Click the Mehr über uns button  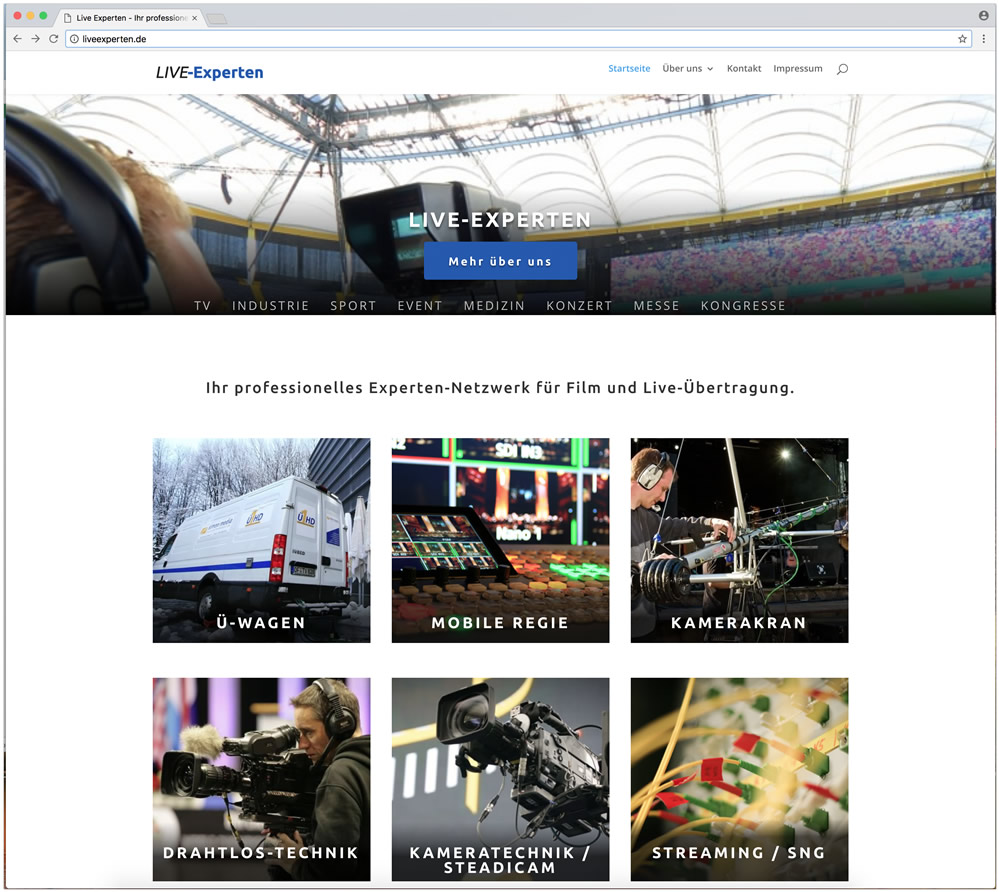click(500, 261)
